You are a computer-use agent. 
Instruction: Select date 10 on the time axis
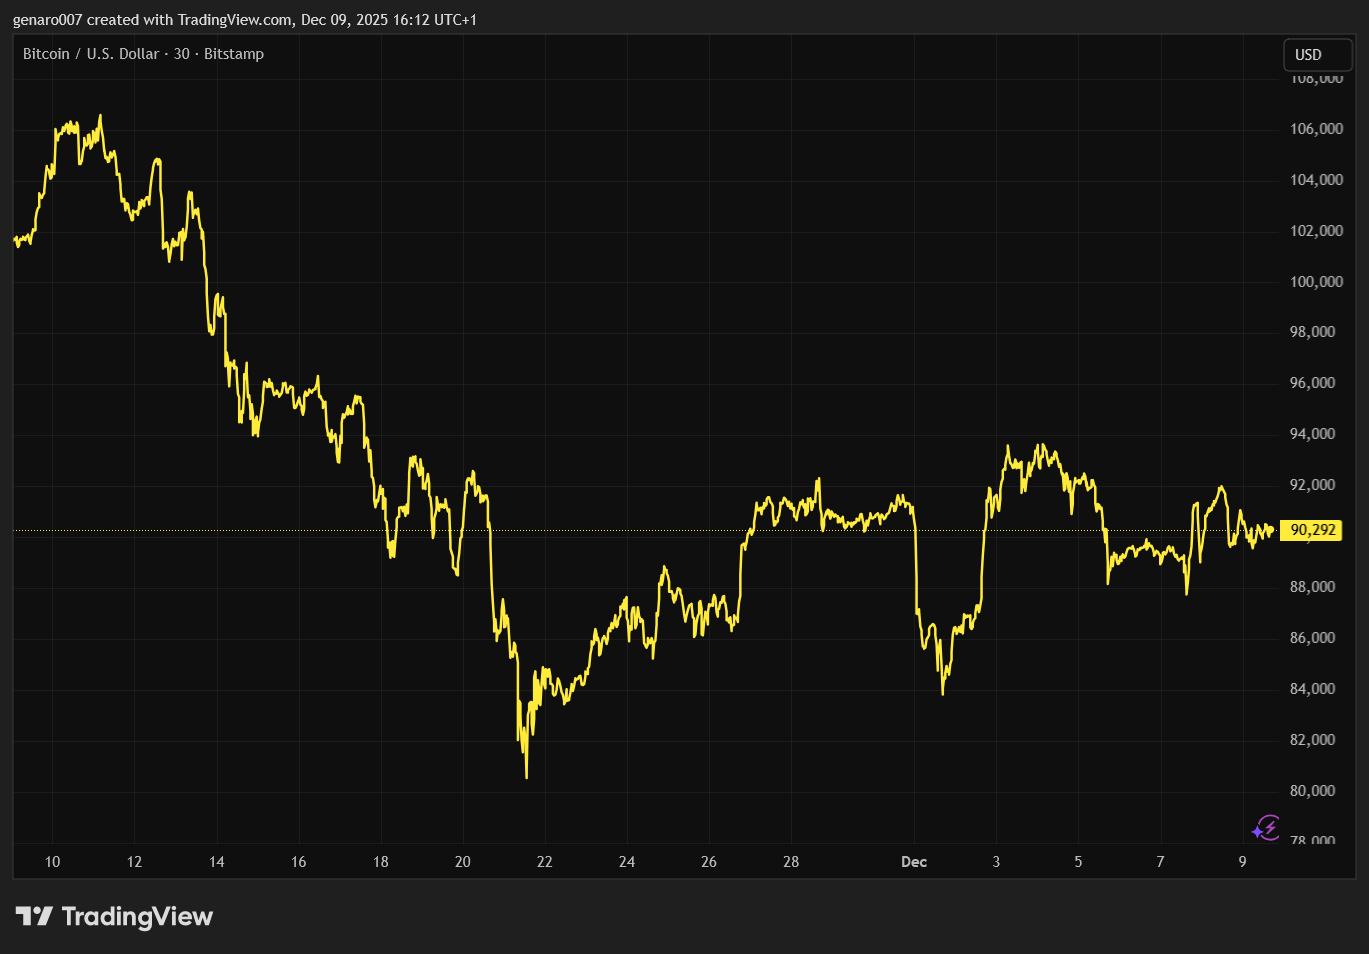coord(52,862)
